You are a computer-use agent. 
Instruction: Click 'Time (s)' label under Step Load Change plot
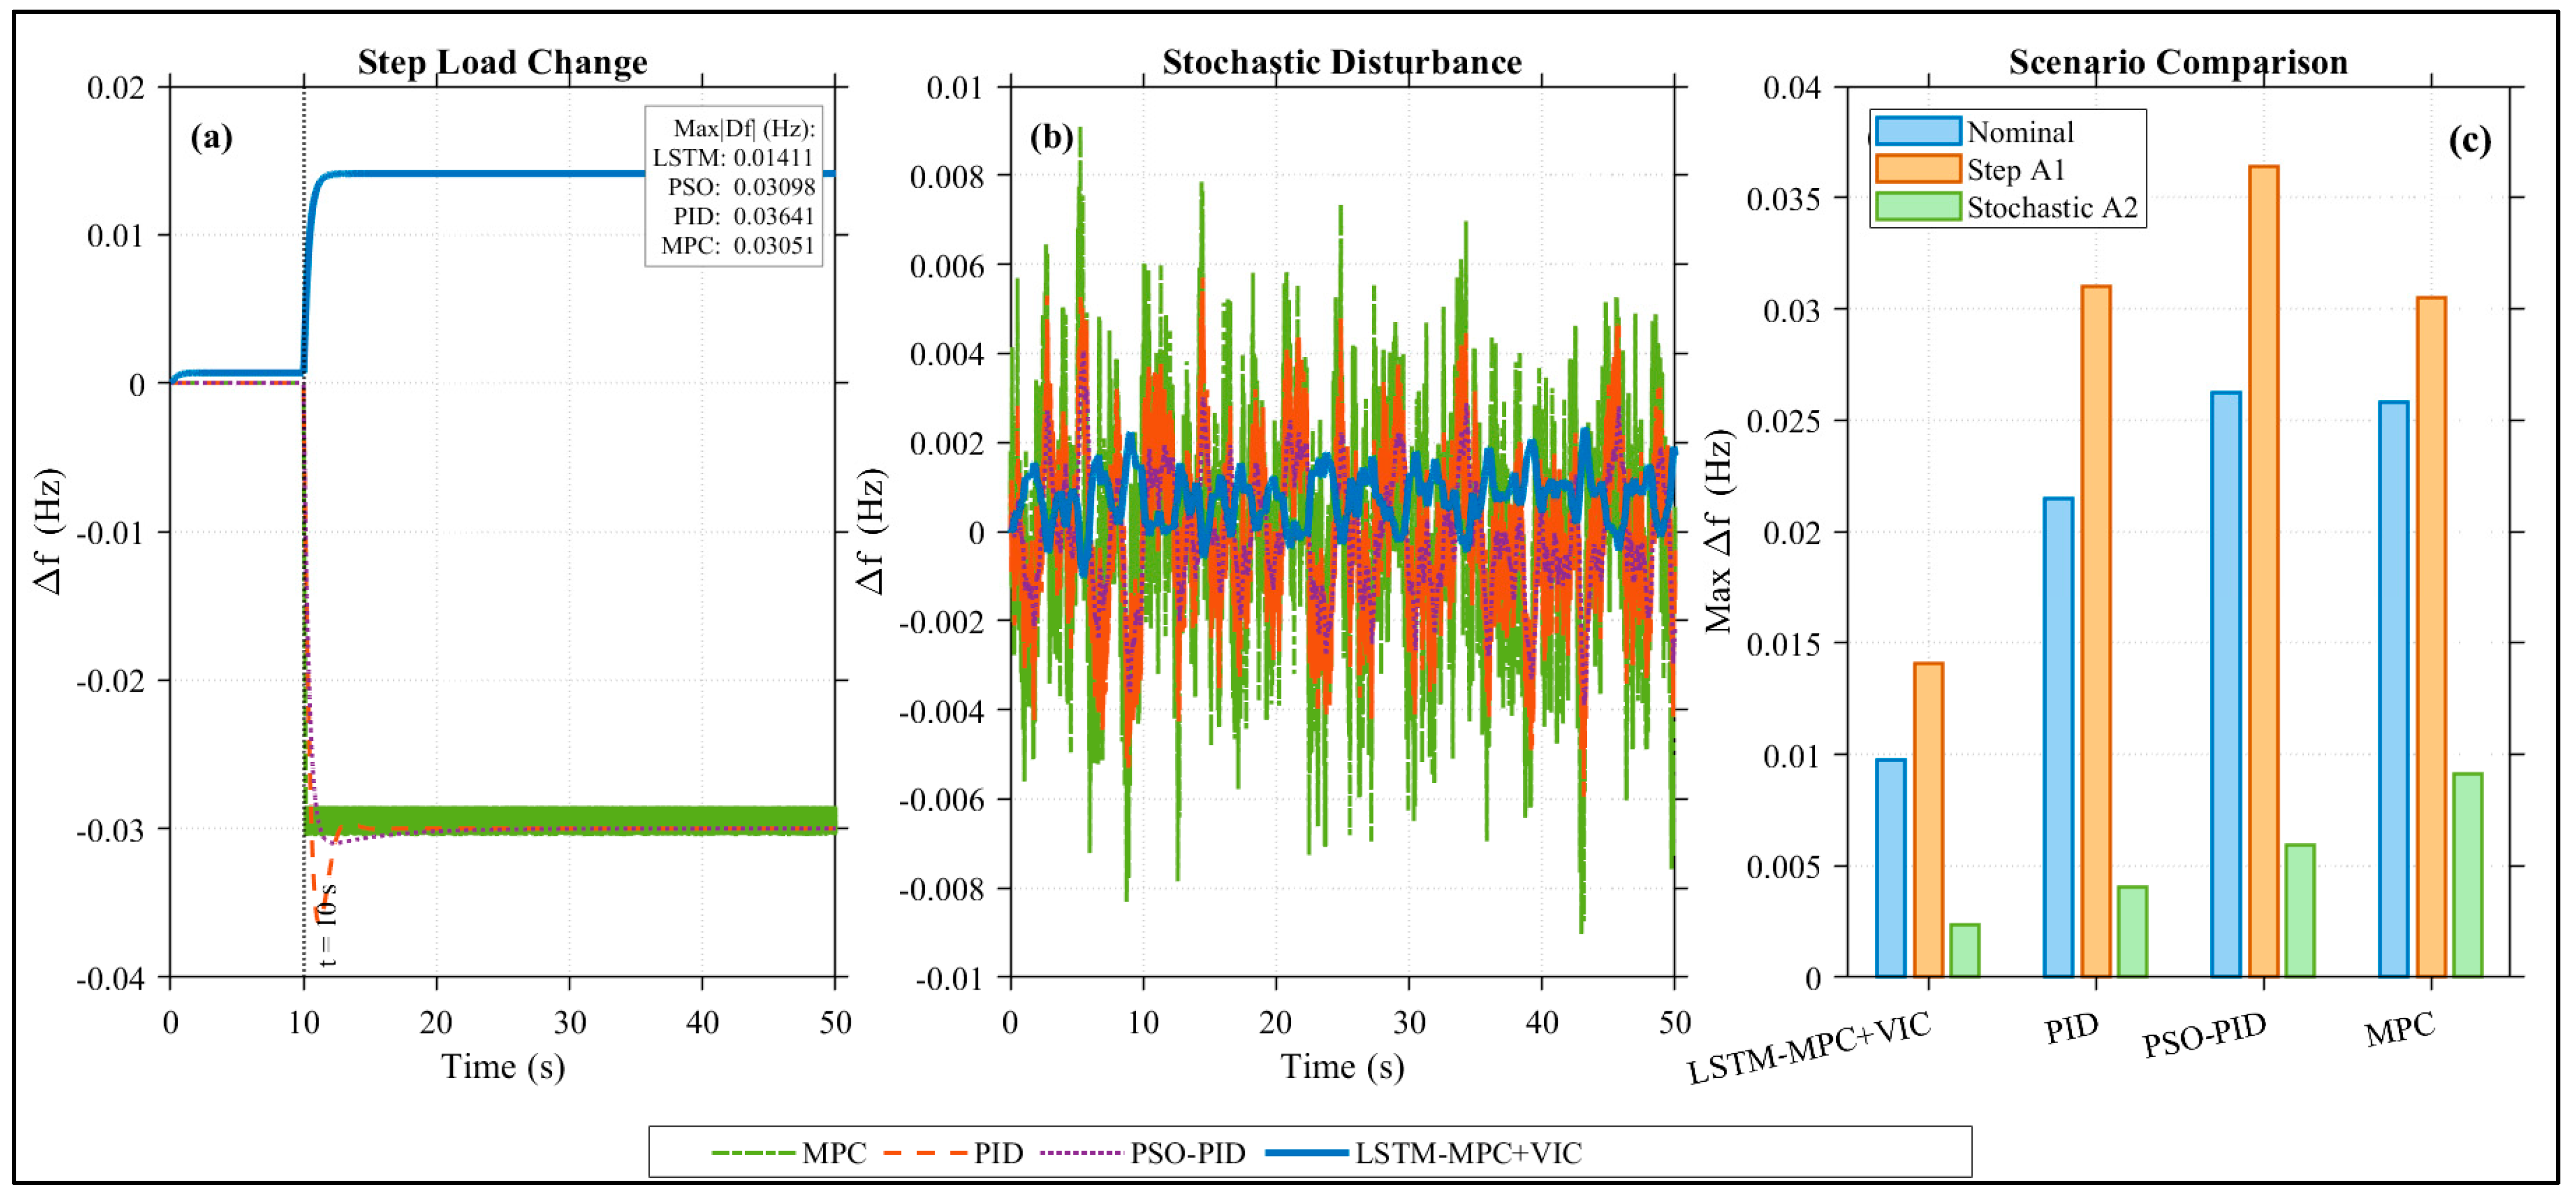click(503, 1066)
